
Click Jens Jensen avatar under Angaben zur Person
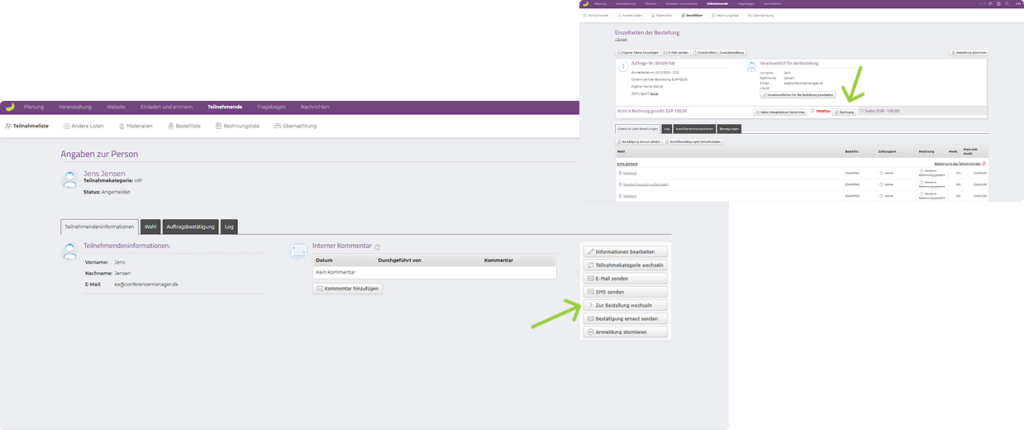coord(70,180)
